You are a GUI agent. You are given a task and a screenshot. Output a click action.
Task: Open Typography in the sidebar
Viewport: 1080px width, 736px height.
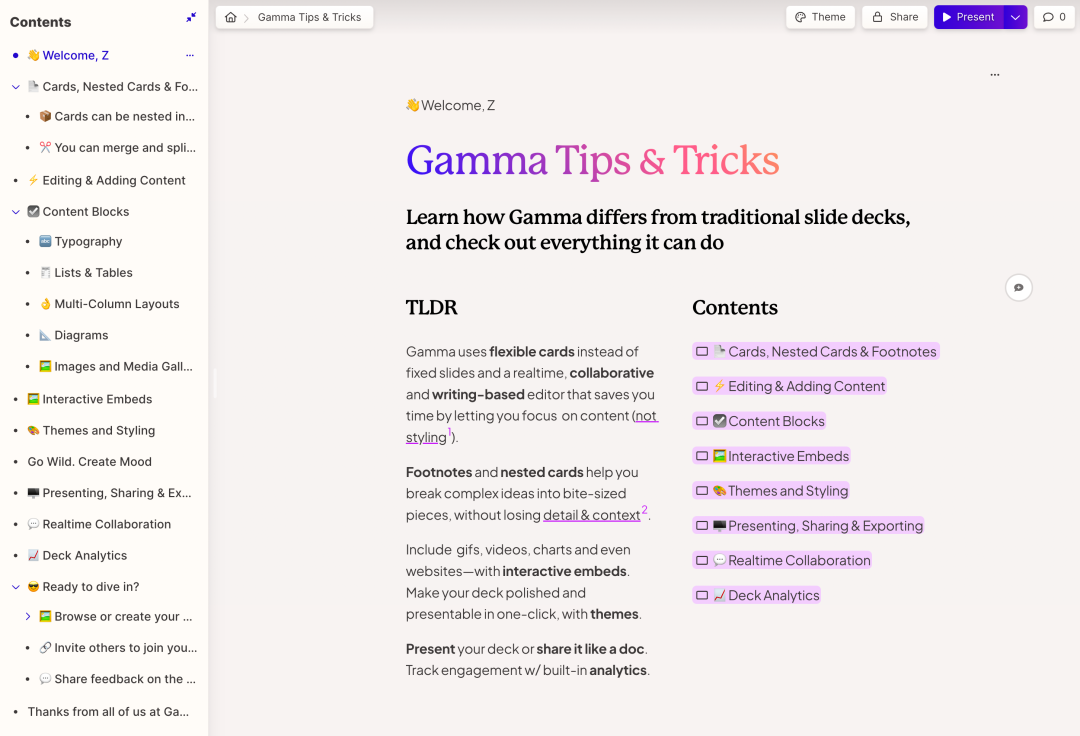81,242
